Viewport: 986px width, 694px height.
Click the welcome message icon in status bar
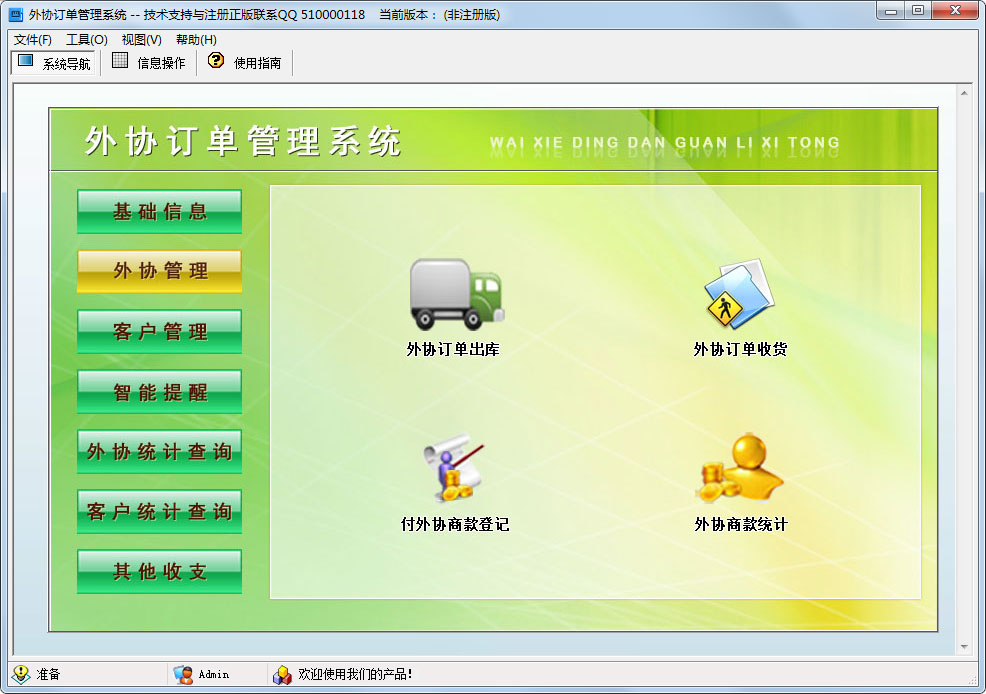tap(282, 675)
